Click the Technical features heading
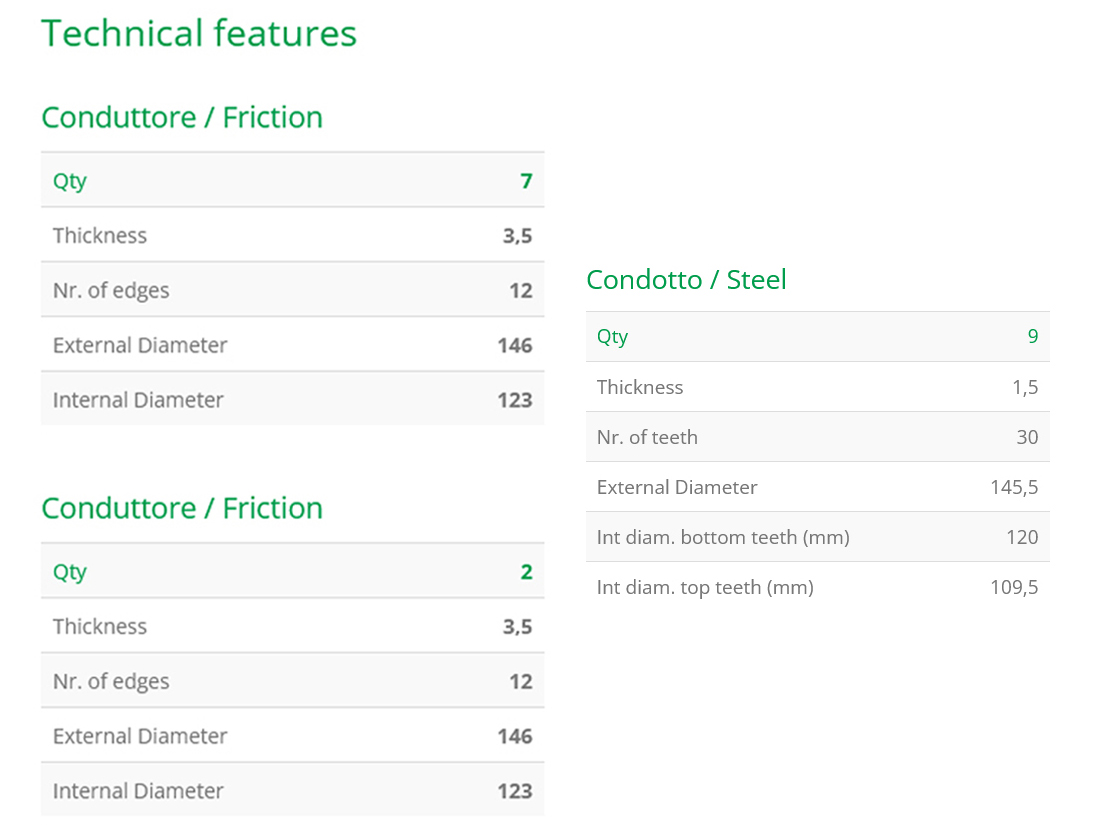 coord(199,34)
